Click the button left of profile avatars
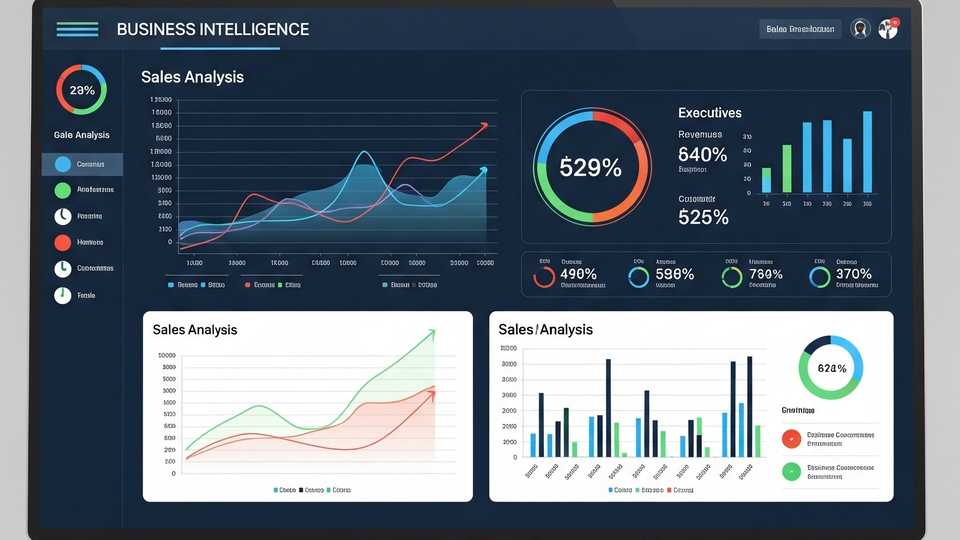Screen dimensions: 960x540 tap(799, 29)
